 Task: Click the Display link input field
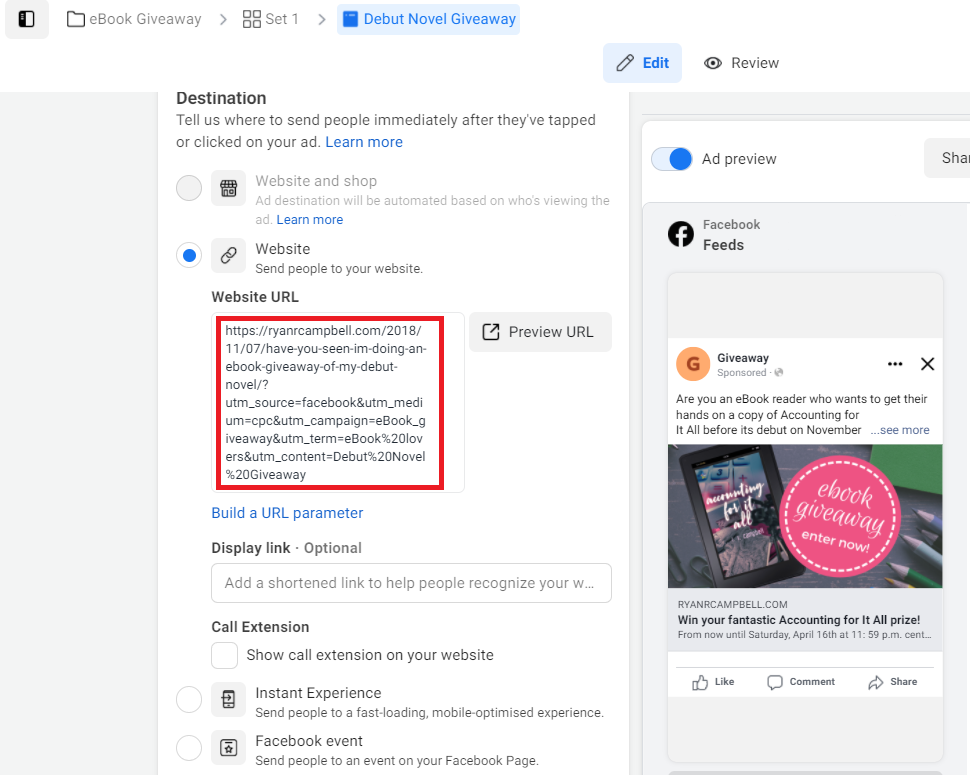tap(411, 583)
